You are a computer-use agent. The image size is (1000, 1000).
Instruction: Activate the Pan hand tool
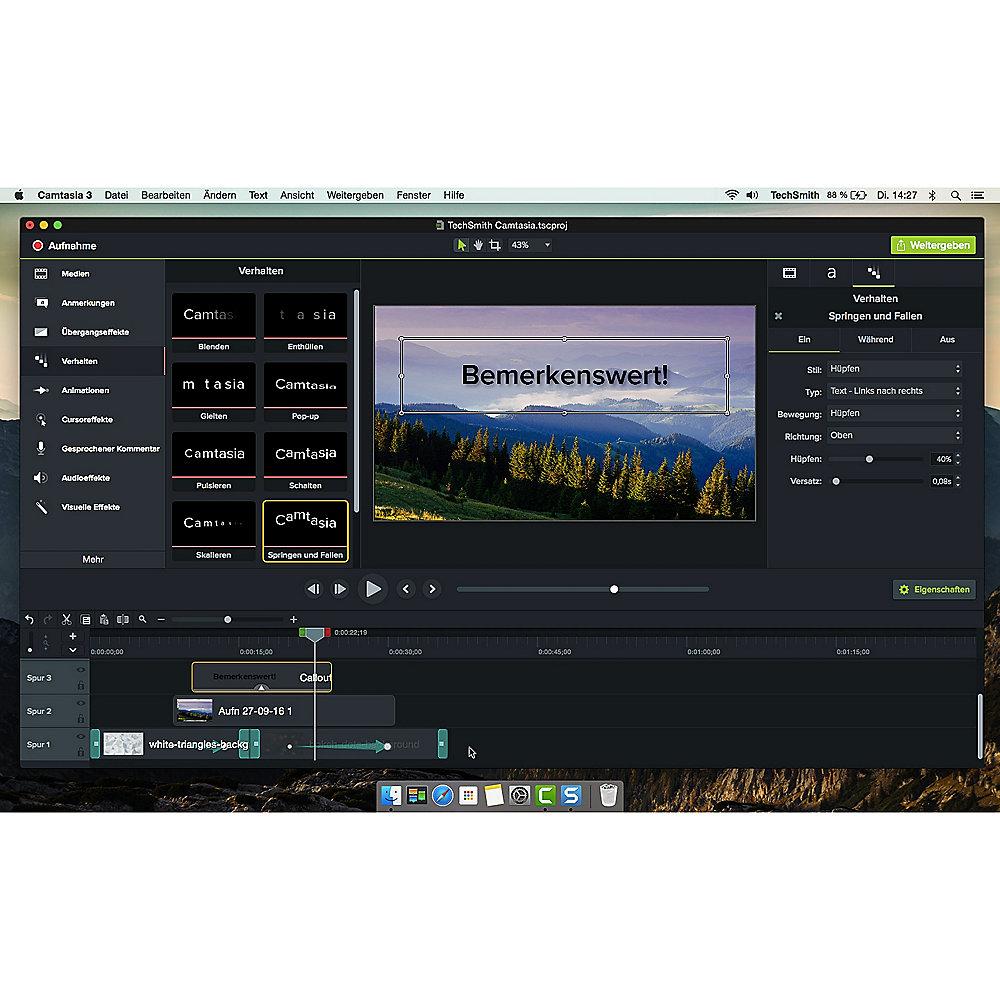[478, 245]
